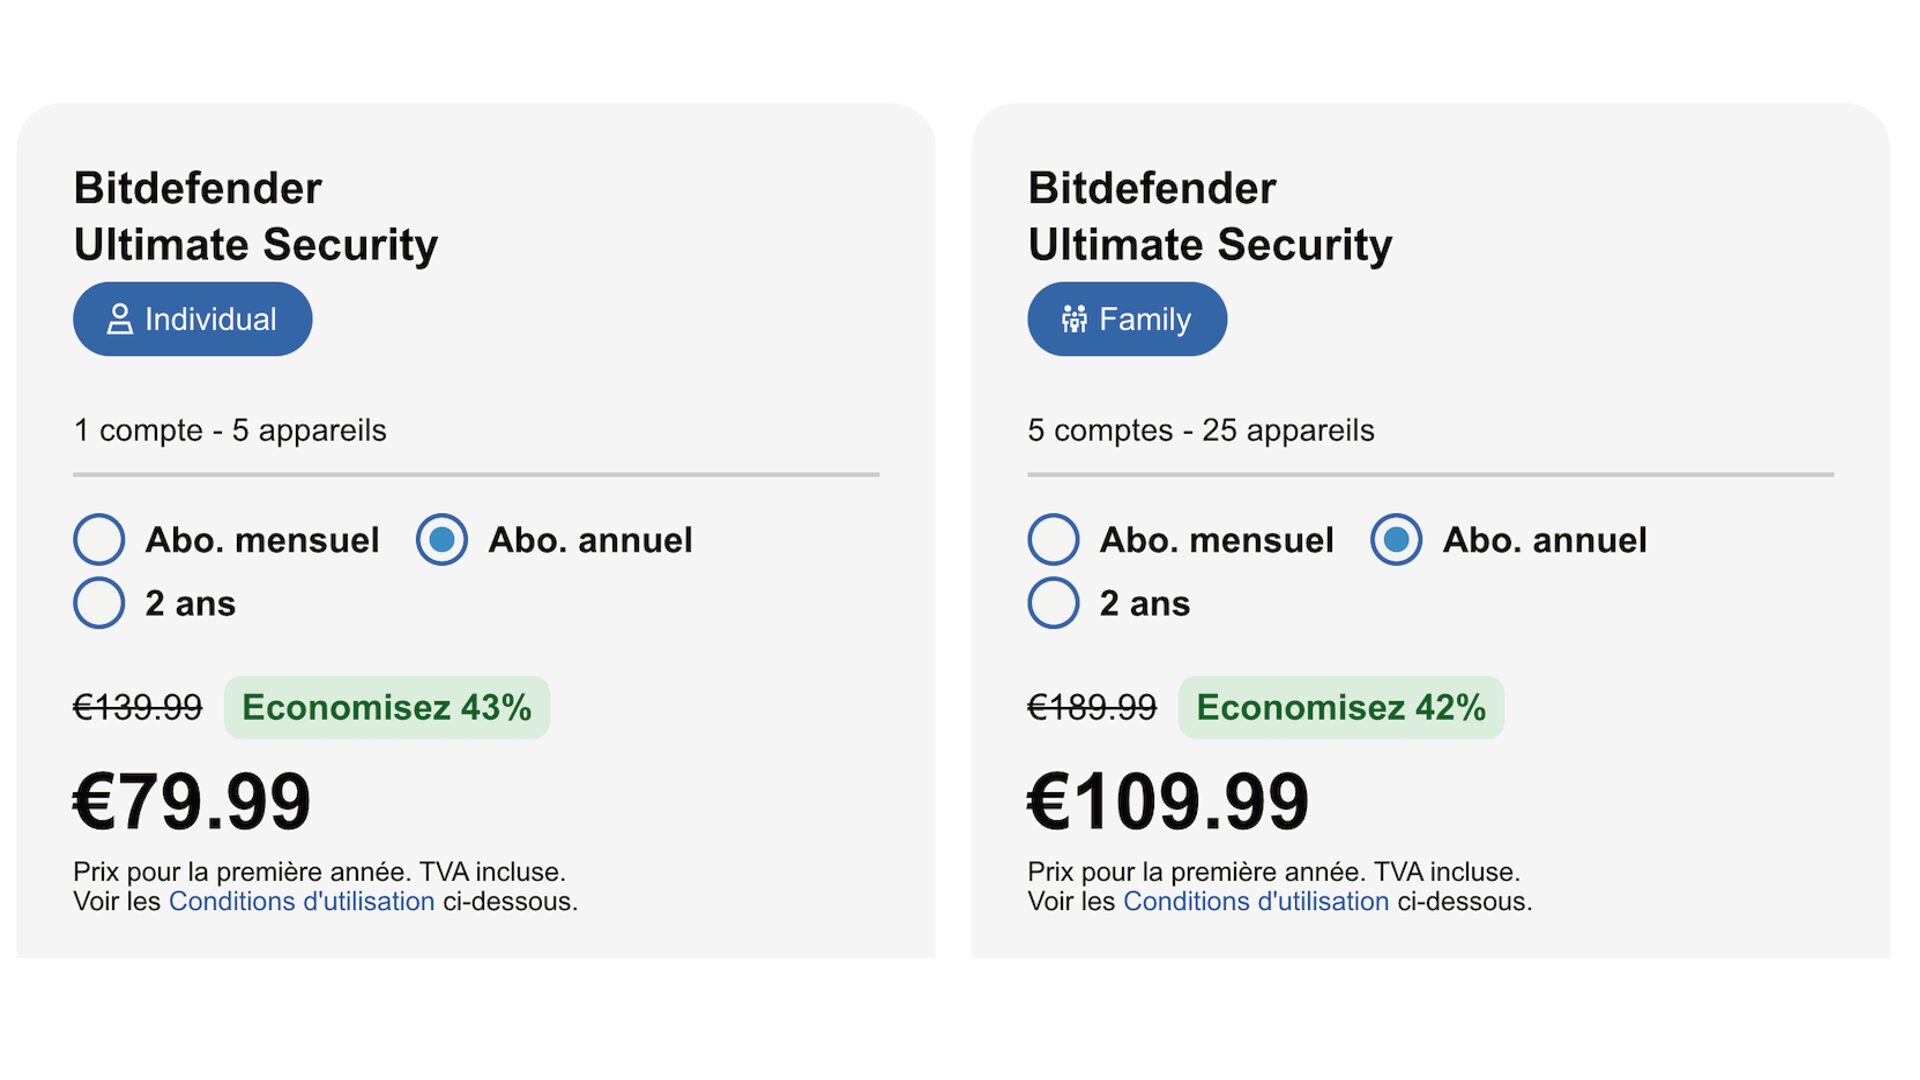The width and height of the screenshot is (1920, 1080).
Task: Click the family icon in Family badge
Action: 1074,319
